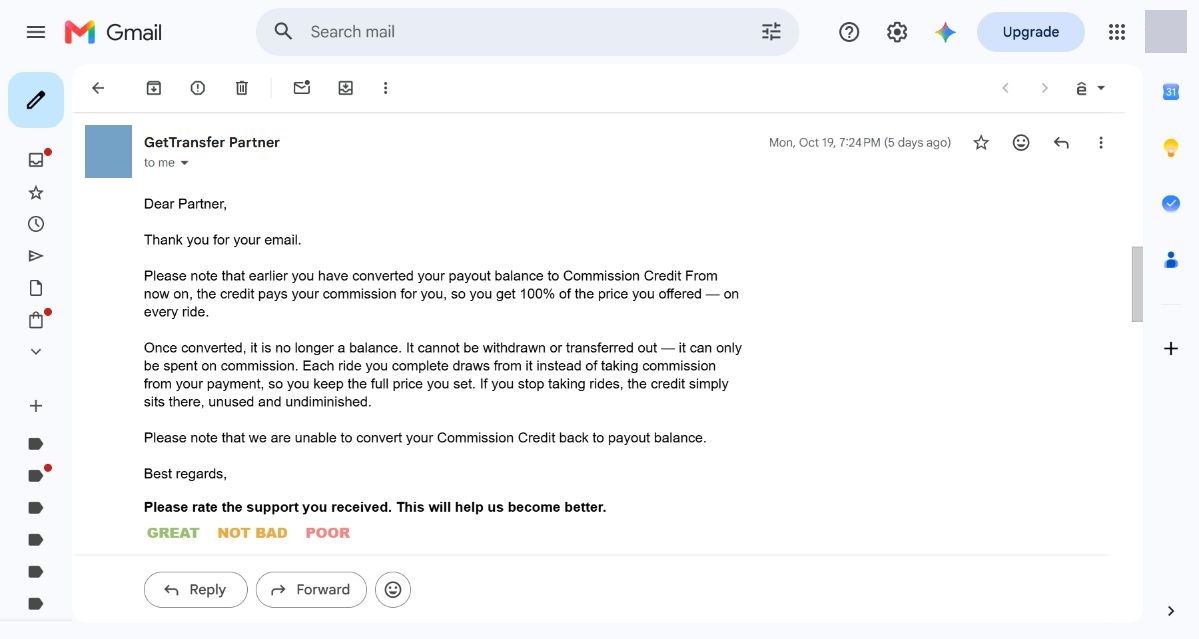Rate the support as GREAT

(x=173, y=533)
